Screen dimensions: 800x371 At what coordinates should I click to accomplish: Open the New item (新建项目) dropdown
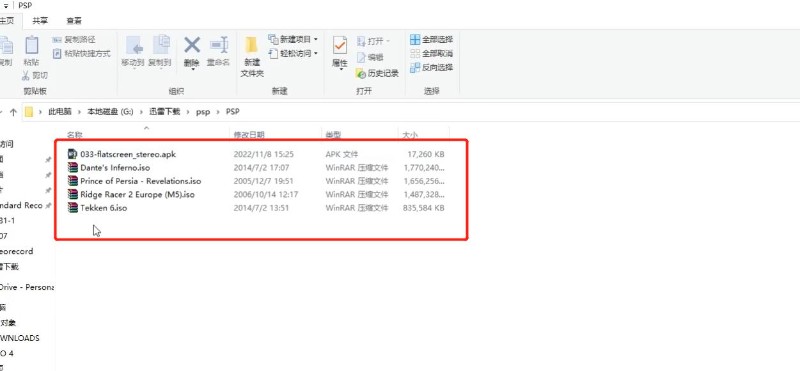[x=293, y=39]
